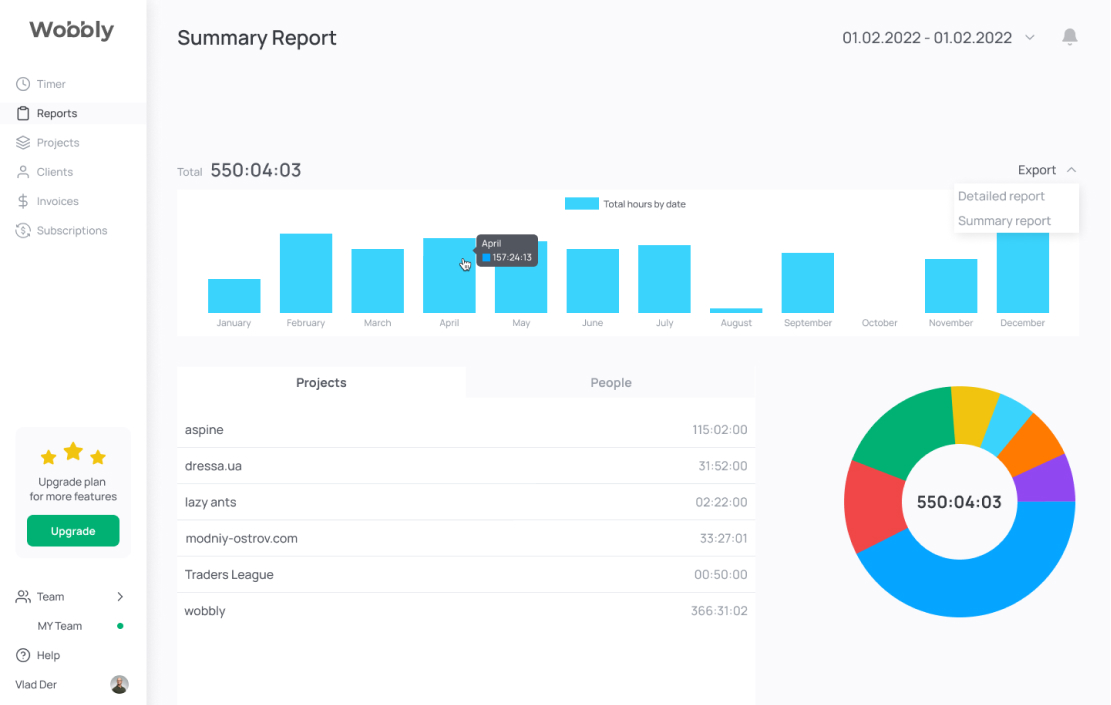Open the Subscriptions icon in sidebar
The height and width of the screenshot is (705, 1111).
(x=23, y=230)
